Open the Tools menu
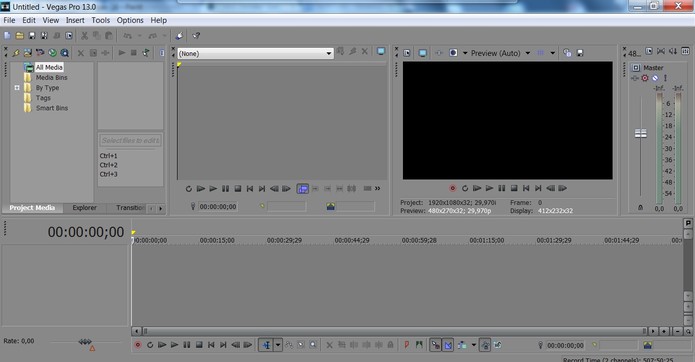This screenshot has width=695, height=362. [x=101, y=20]
